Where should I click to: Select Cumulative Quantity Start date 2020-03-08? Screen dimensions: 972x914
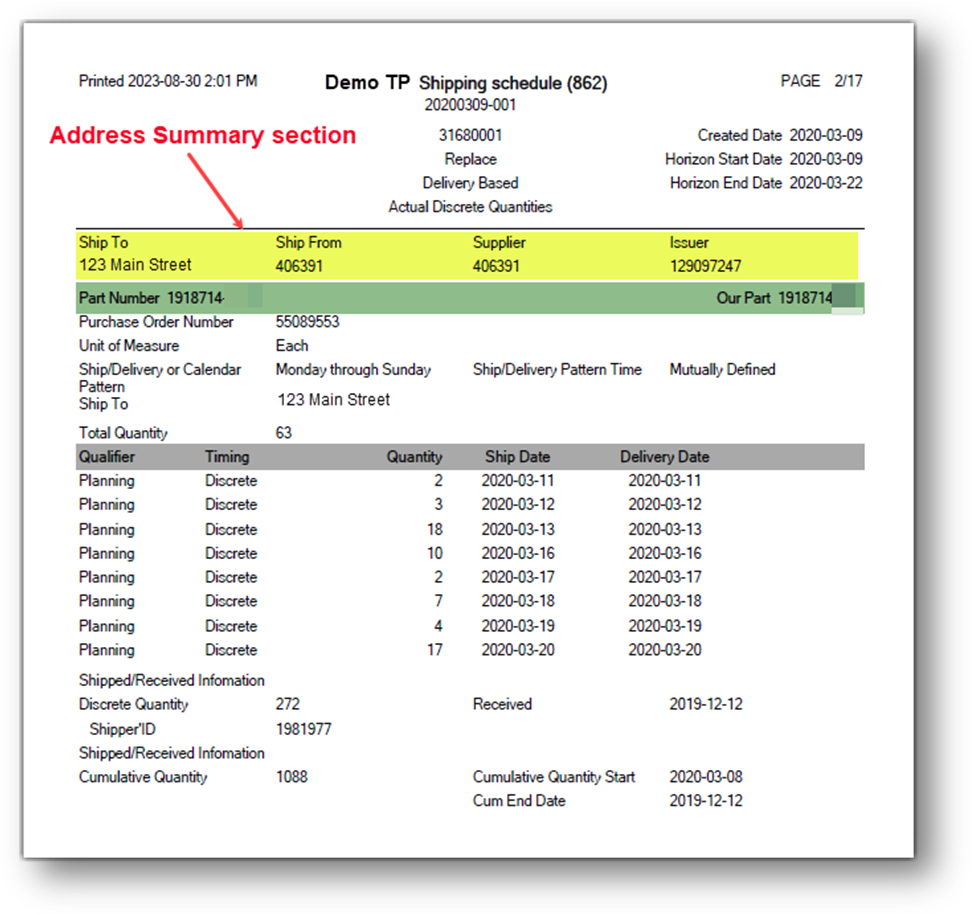[706, 777]
